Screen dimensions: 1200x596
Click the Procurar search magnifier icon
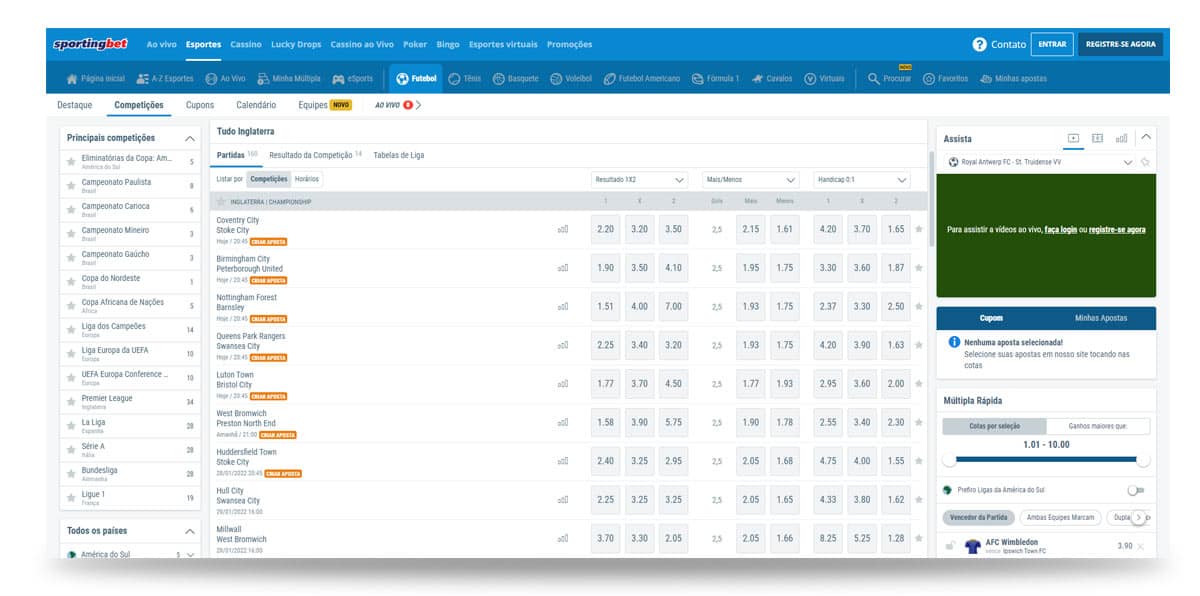(873, 79)
